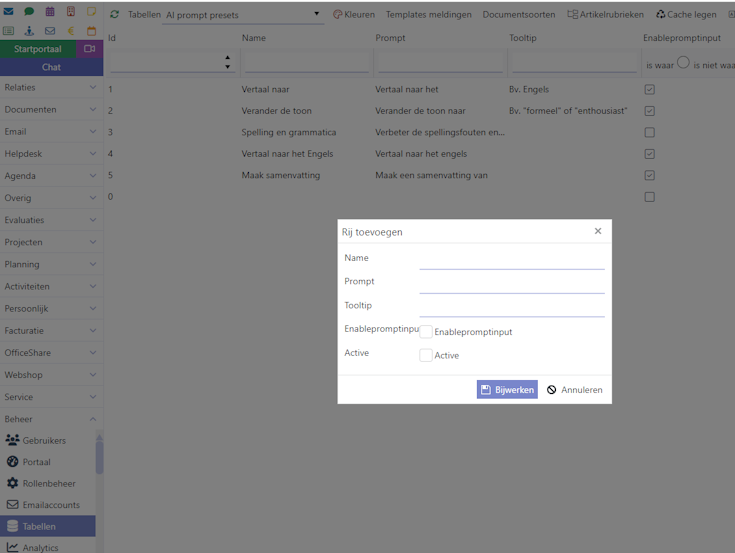This screenshot has width=735, height=553.
Task: Open the Chat bar
Action: point(52,67)
